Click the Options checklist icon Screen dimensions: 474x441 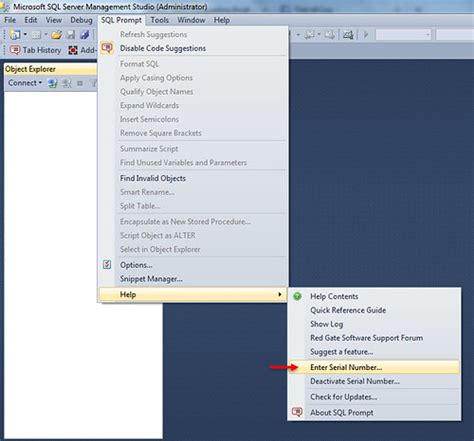point(107,265)
